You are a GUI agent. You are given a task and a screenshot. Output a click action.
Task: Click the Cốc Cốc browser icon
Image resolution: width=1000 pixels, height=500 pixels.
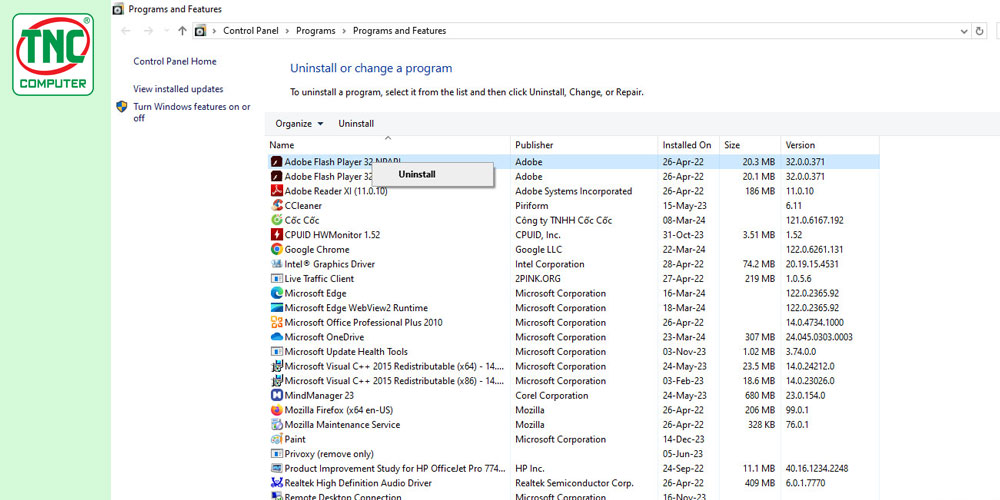(277, 220)
